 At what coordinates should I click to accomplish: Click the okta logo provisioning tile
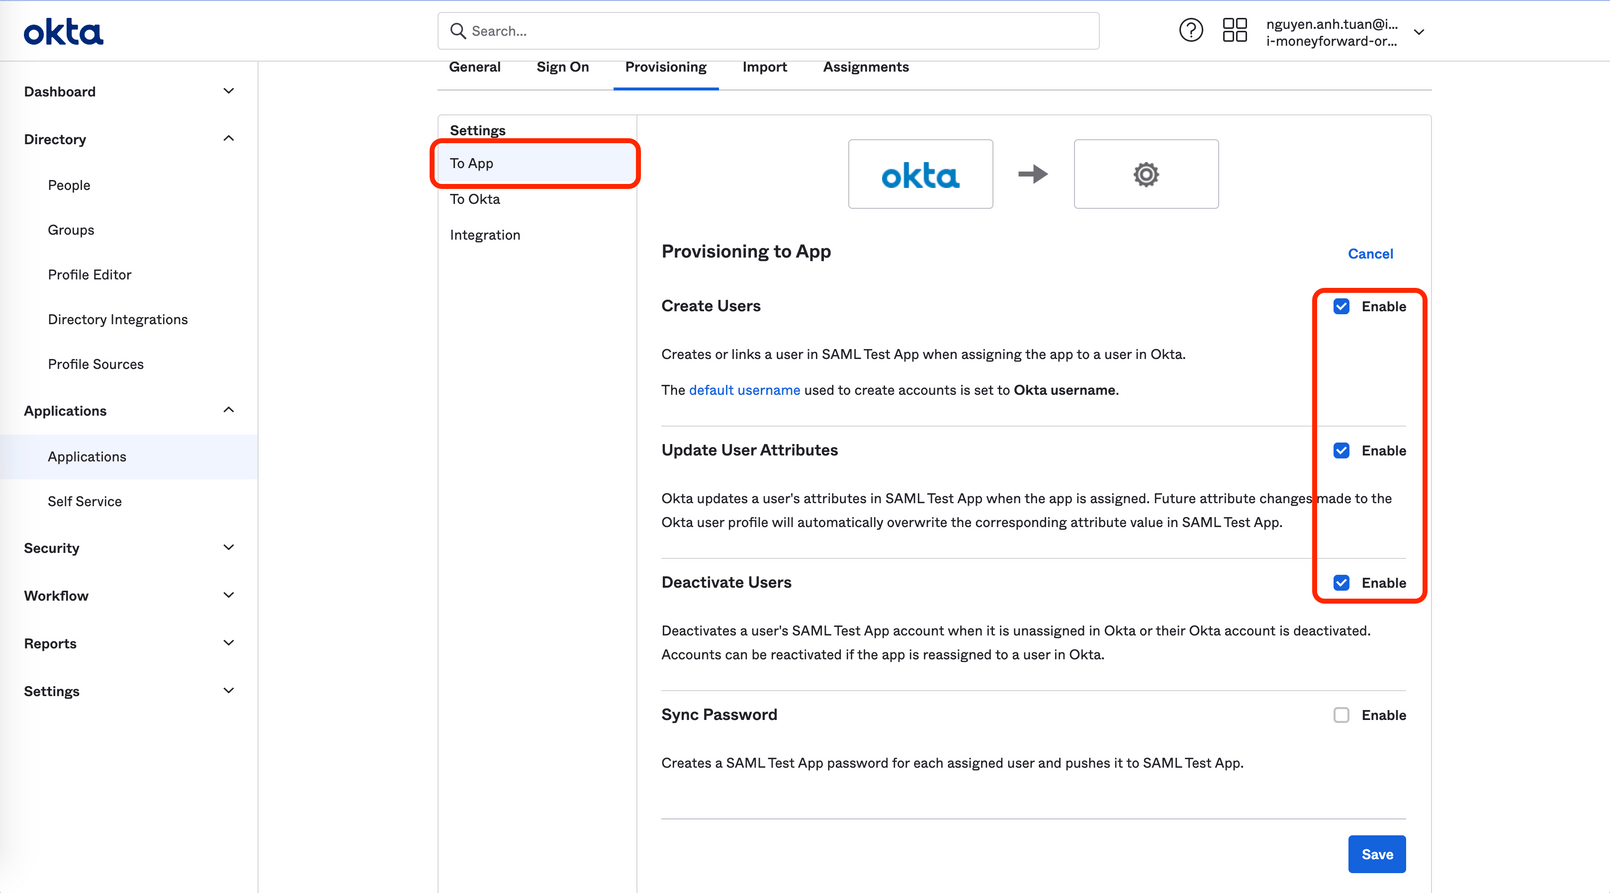[920, 174]
